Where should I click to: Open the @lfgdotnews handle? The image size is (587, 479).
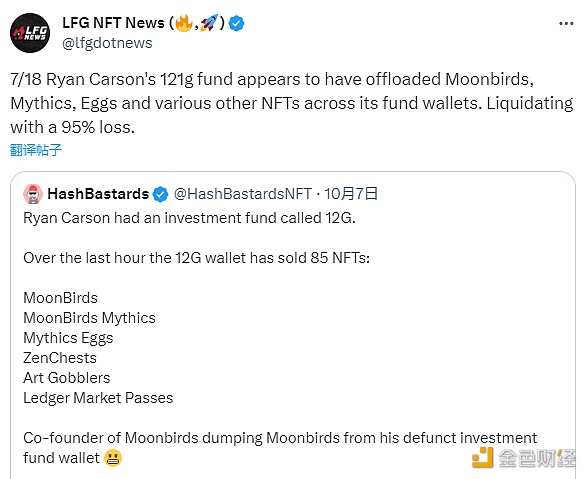(x=107, y=43)
